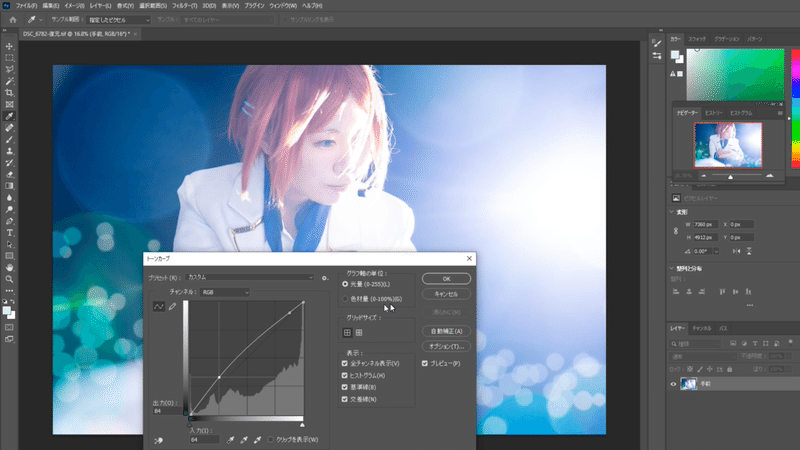The height and width of the screenshot is (450, 800).
Task: Click オプション button in Curves
Action: click(446, 346)
